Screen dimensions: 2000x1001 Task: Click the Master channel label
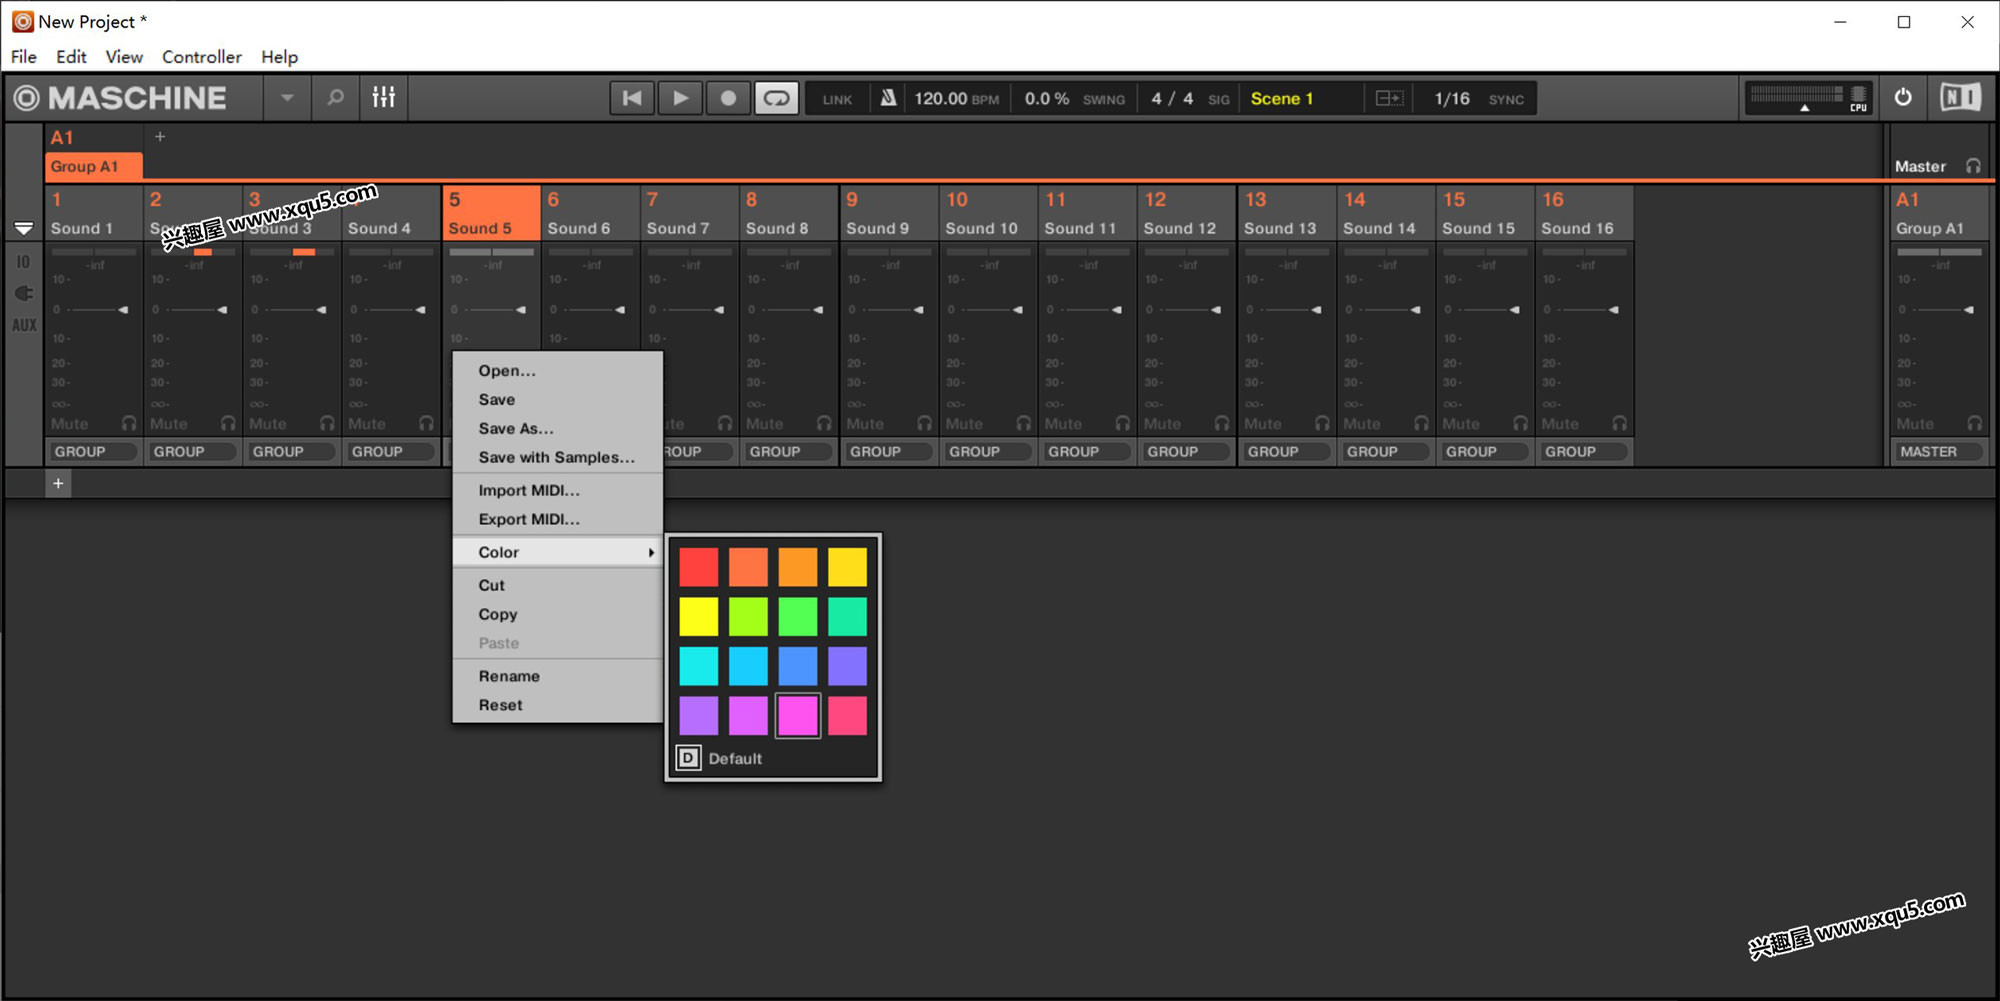click(1920, 167)
